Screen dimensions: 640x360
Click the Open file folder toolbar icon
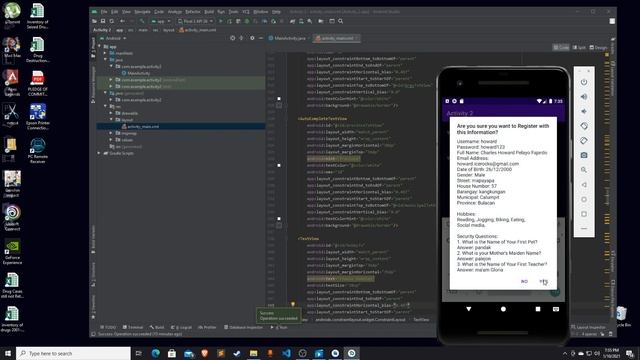94,21
